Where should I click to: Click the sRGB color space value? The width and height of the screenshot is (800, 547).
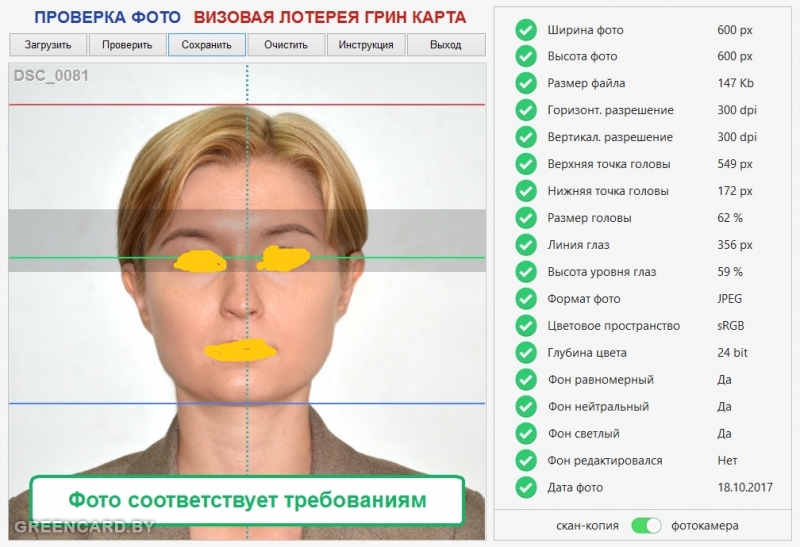click(x=731, y=326)
